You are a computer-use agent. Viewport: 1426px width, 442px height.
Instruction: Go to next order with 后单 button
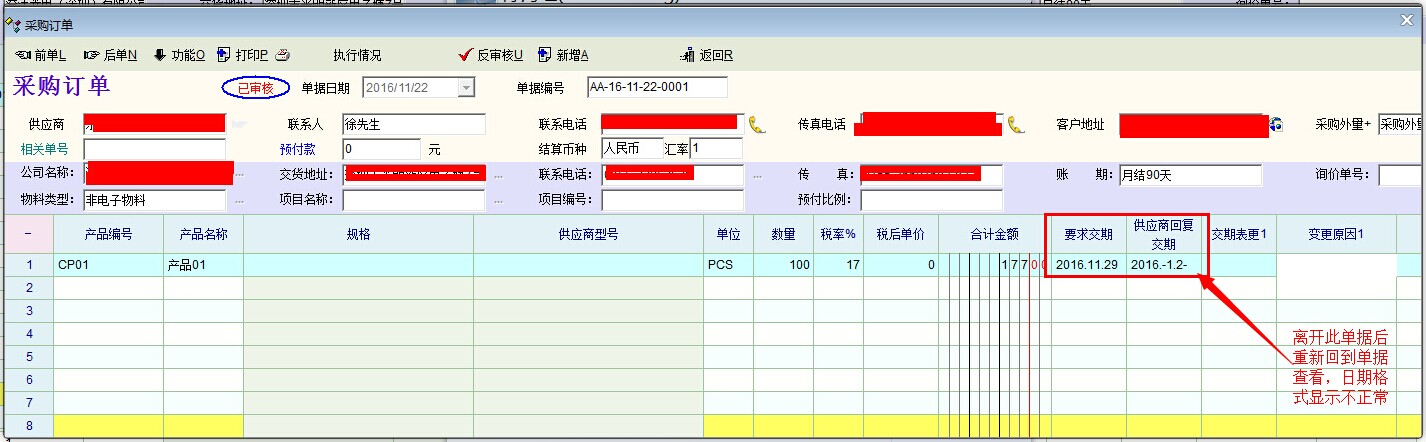[111, 55]
